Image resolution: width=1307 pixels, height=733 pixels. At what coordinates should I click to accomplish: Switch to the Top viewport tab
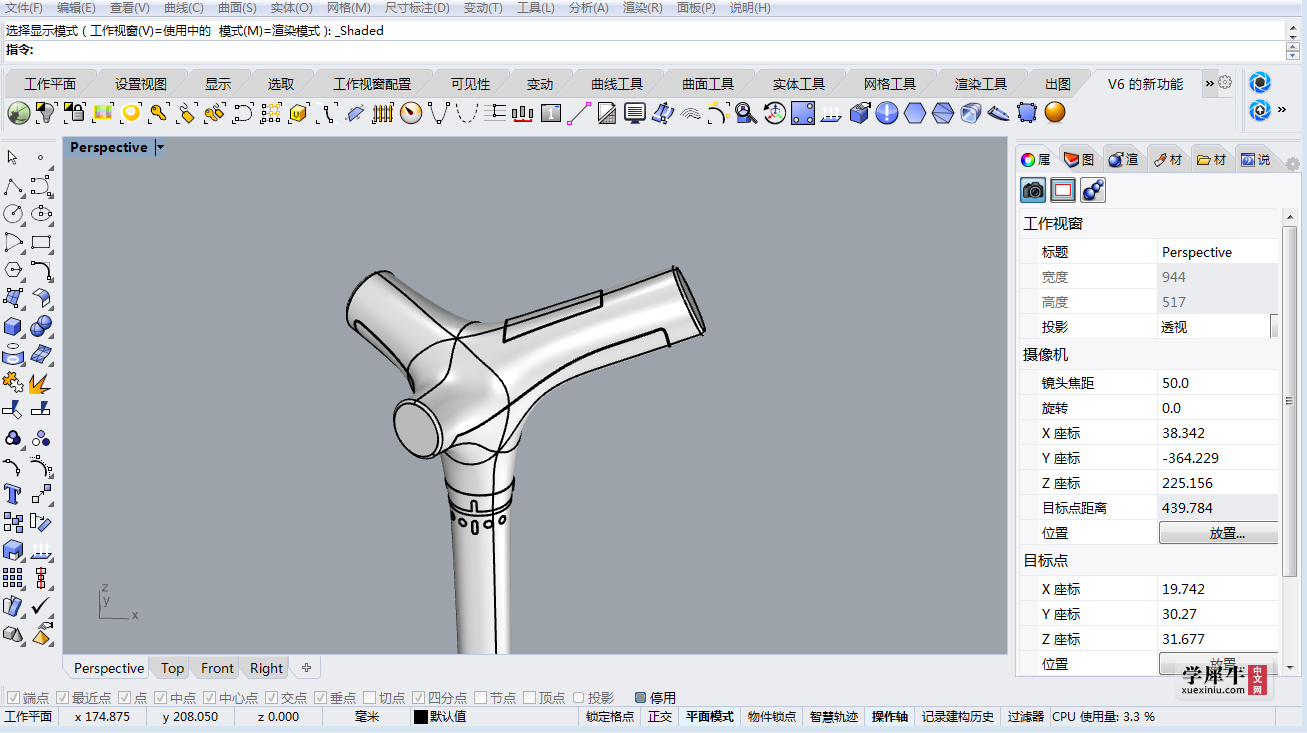173,668
